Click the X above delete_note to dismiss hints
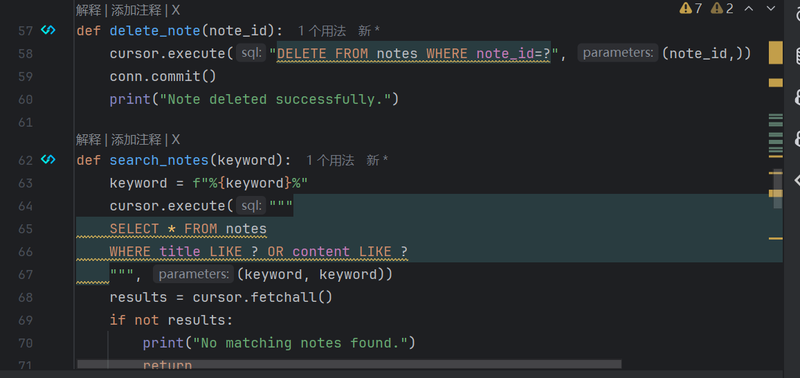The image size is (800, 378). tap(176, 10)
